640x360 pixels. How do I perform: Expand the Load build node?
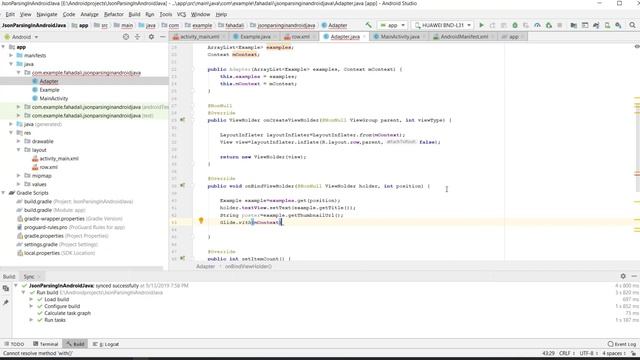[31, 299]
